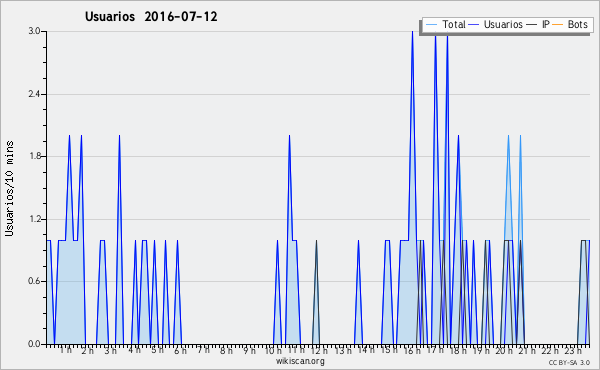The width and height of the screenshot is (600, 370).
Task: Click the y-axis value 3.0
Action: pyautogui.click(x=34, y=31)
